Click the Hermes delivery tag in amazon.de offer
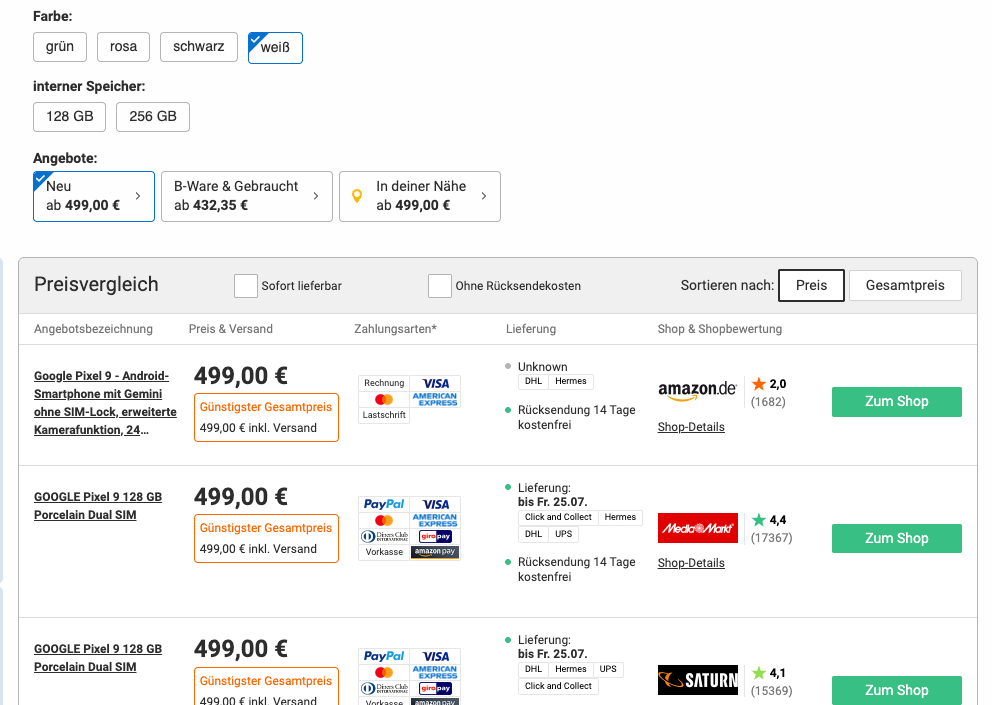The height and width of the screenshot is (705, 992). click(571, 382)
